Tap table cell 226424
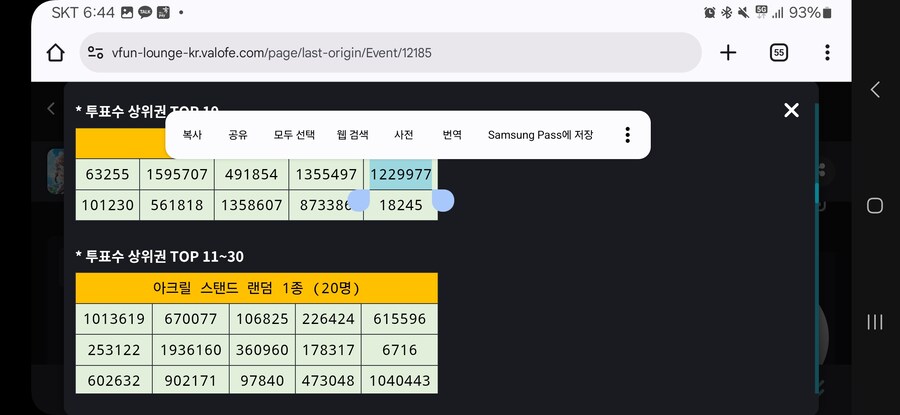 [x=328, y=319]
